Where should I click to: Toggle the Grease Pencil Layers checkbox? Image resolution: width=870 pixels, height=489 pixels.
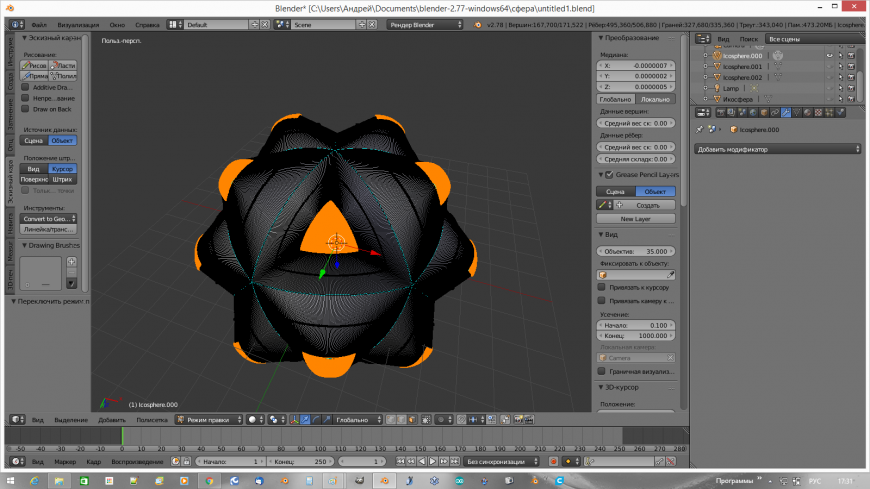[x=609, y=174]
